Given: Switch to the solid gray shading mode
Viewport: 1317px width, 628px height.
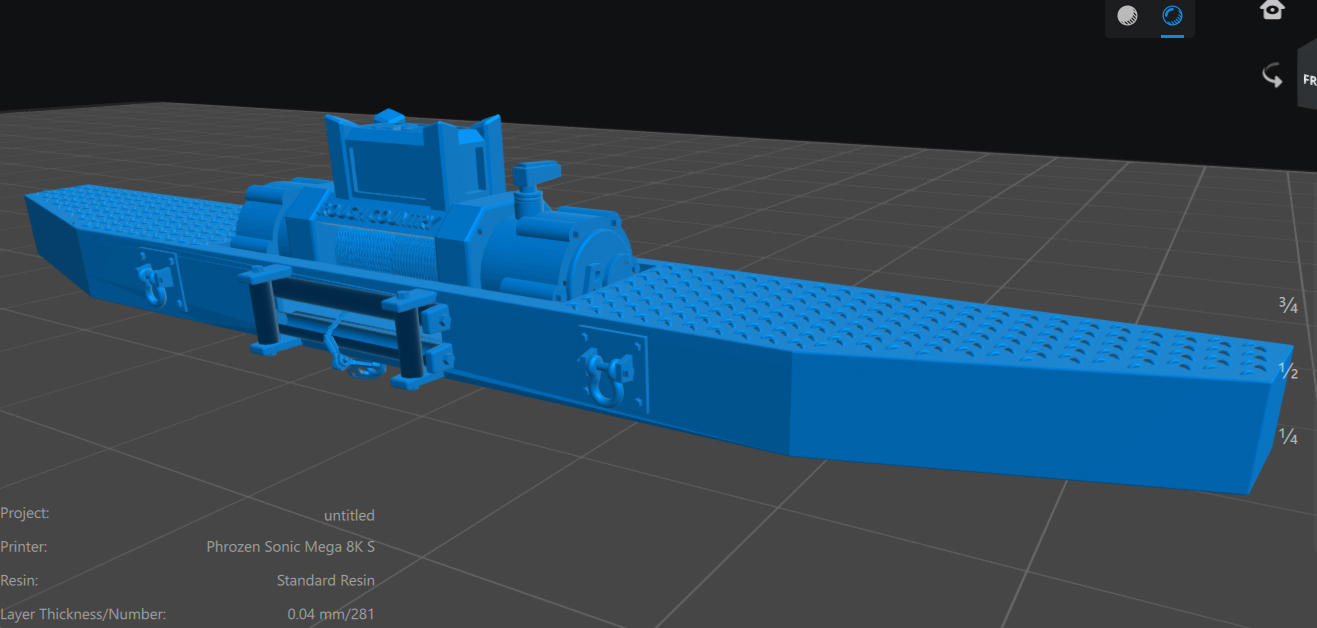Looking at the screenshot, I should [x=1127, y=16].
